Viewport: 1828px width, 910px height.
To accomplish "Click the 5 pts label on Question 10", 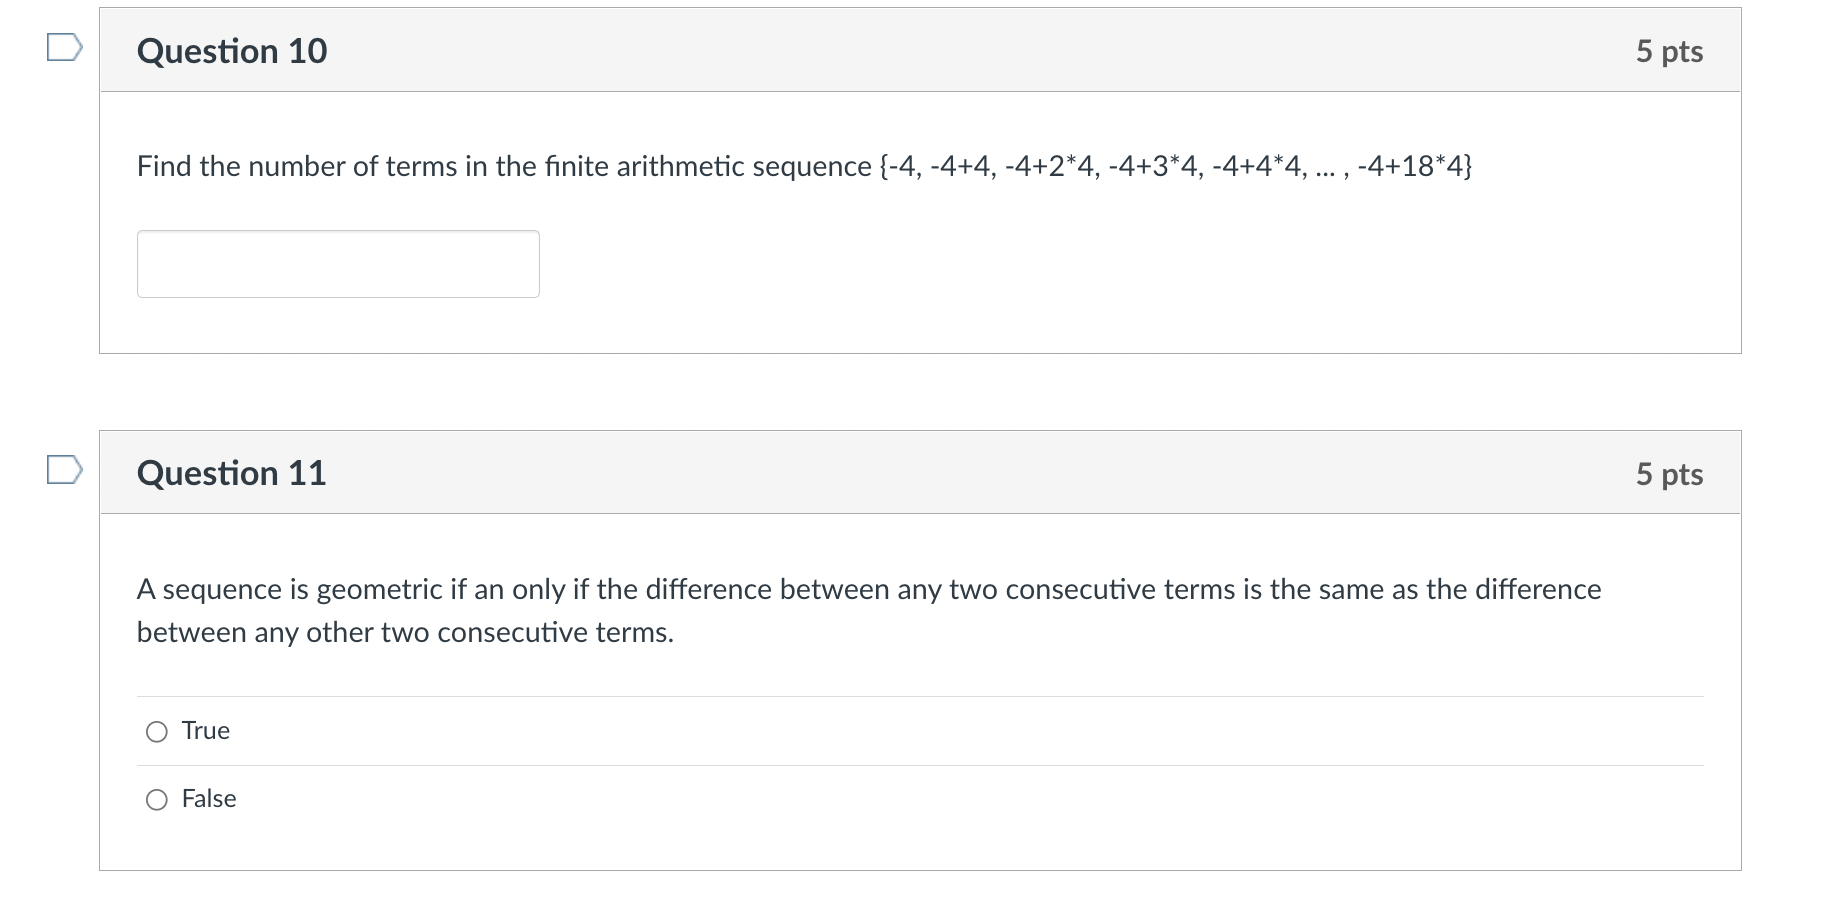I will coord(1668,51).
